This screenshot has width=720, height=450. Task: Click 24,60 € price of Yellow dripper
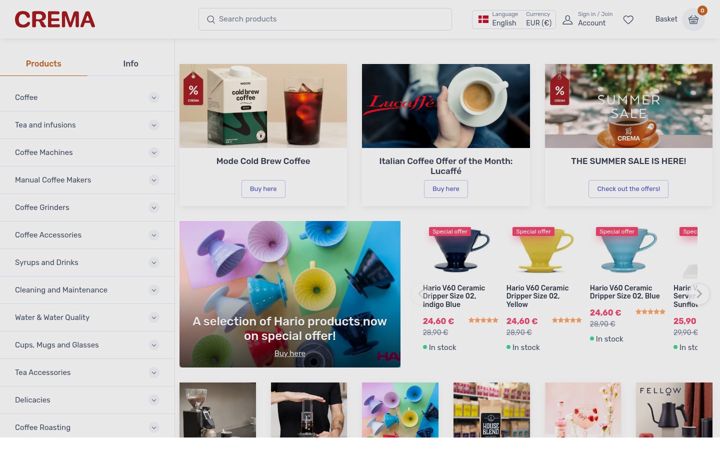pyautogui.click(x=522, y=321)
